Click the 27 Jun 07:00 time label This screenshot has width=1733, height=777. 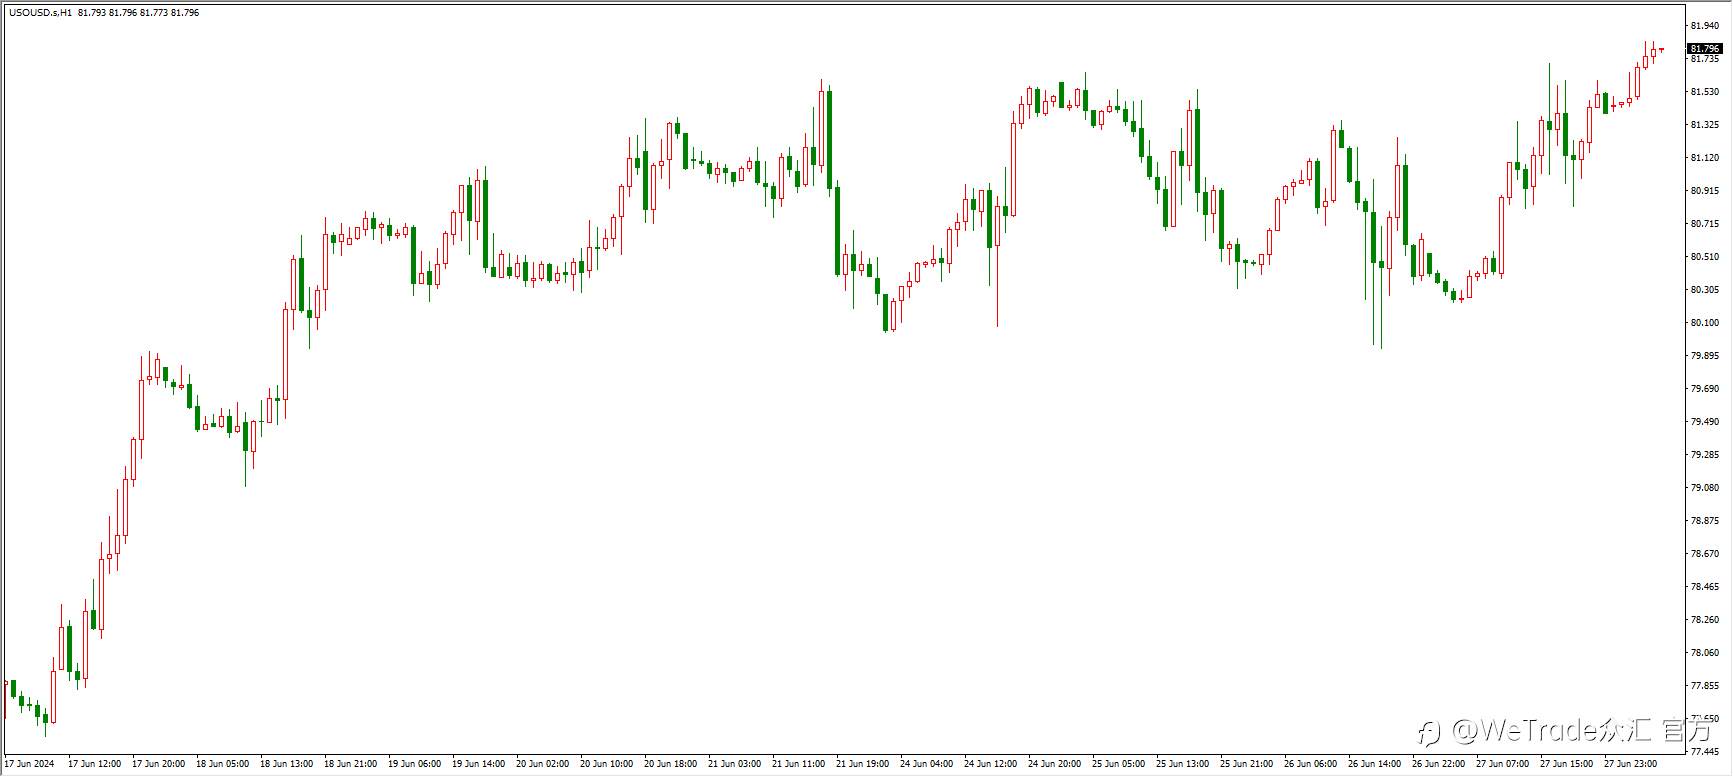1503,764
